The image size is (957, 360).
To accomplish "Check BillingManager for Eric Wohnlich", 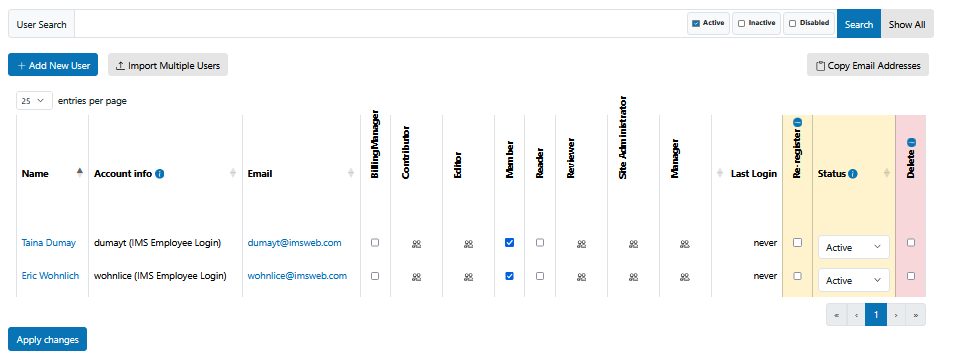I will click(375, 276).
